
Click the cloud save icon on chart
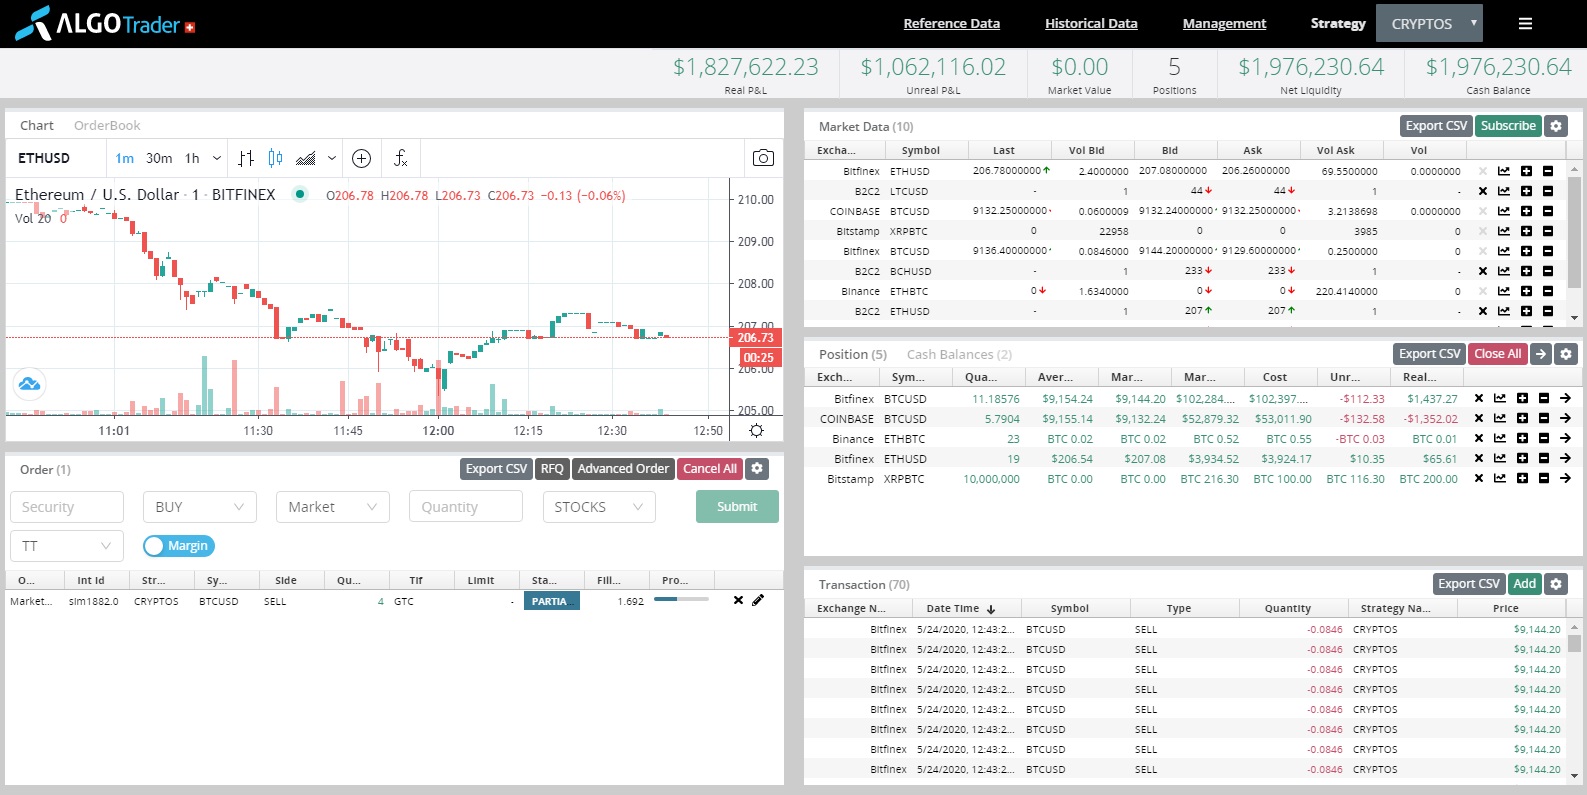pos(29,384)
